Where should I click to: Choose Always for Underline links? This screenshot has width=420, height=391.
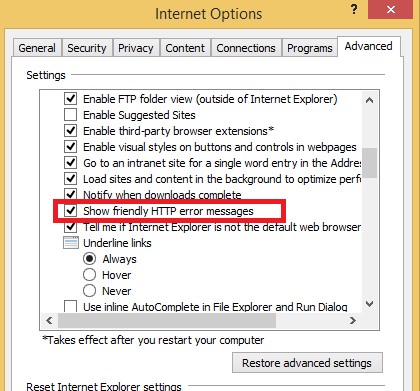point(89,259)
